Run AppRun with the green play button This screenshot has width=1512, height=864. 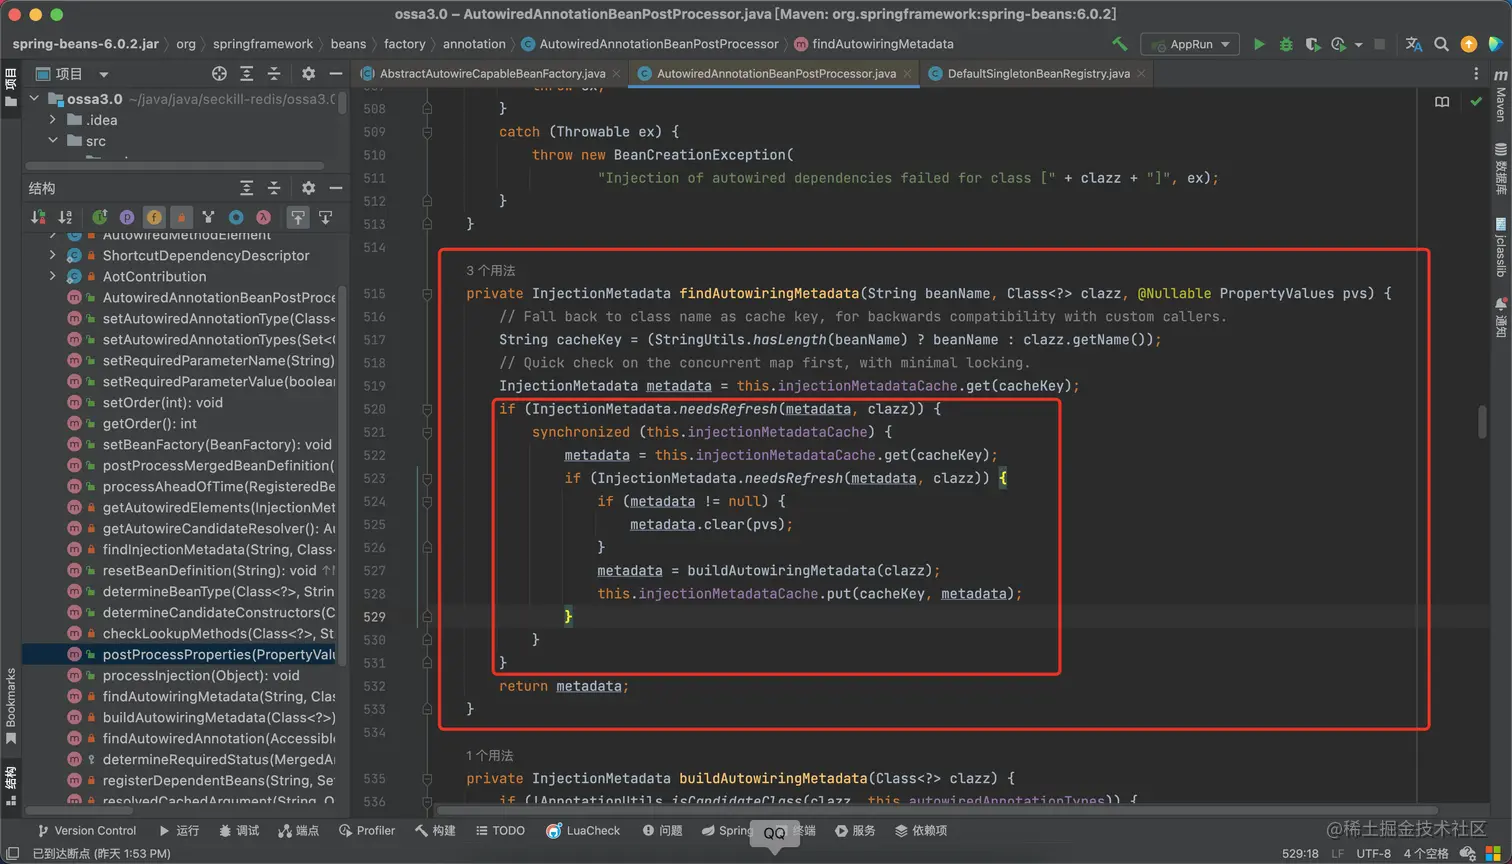click(1259, 44)
